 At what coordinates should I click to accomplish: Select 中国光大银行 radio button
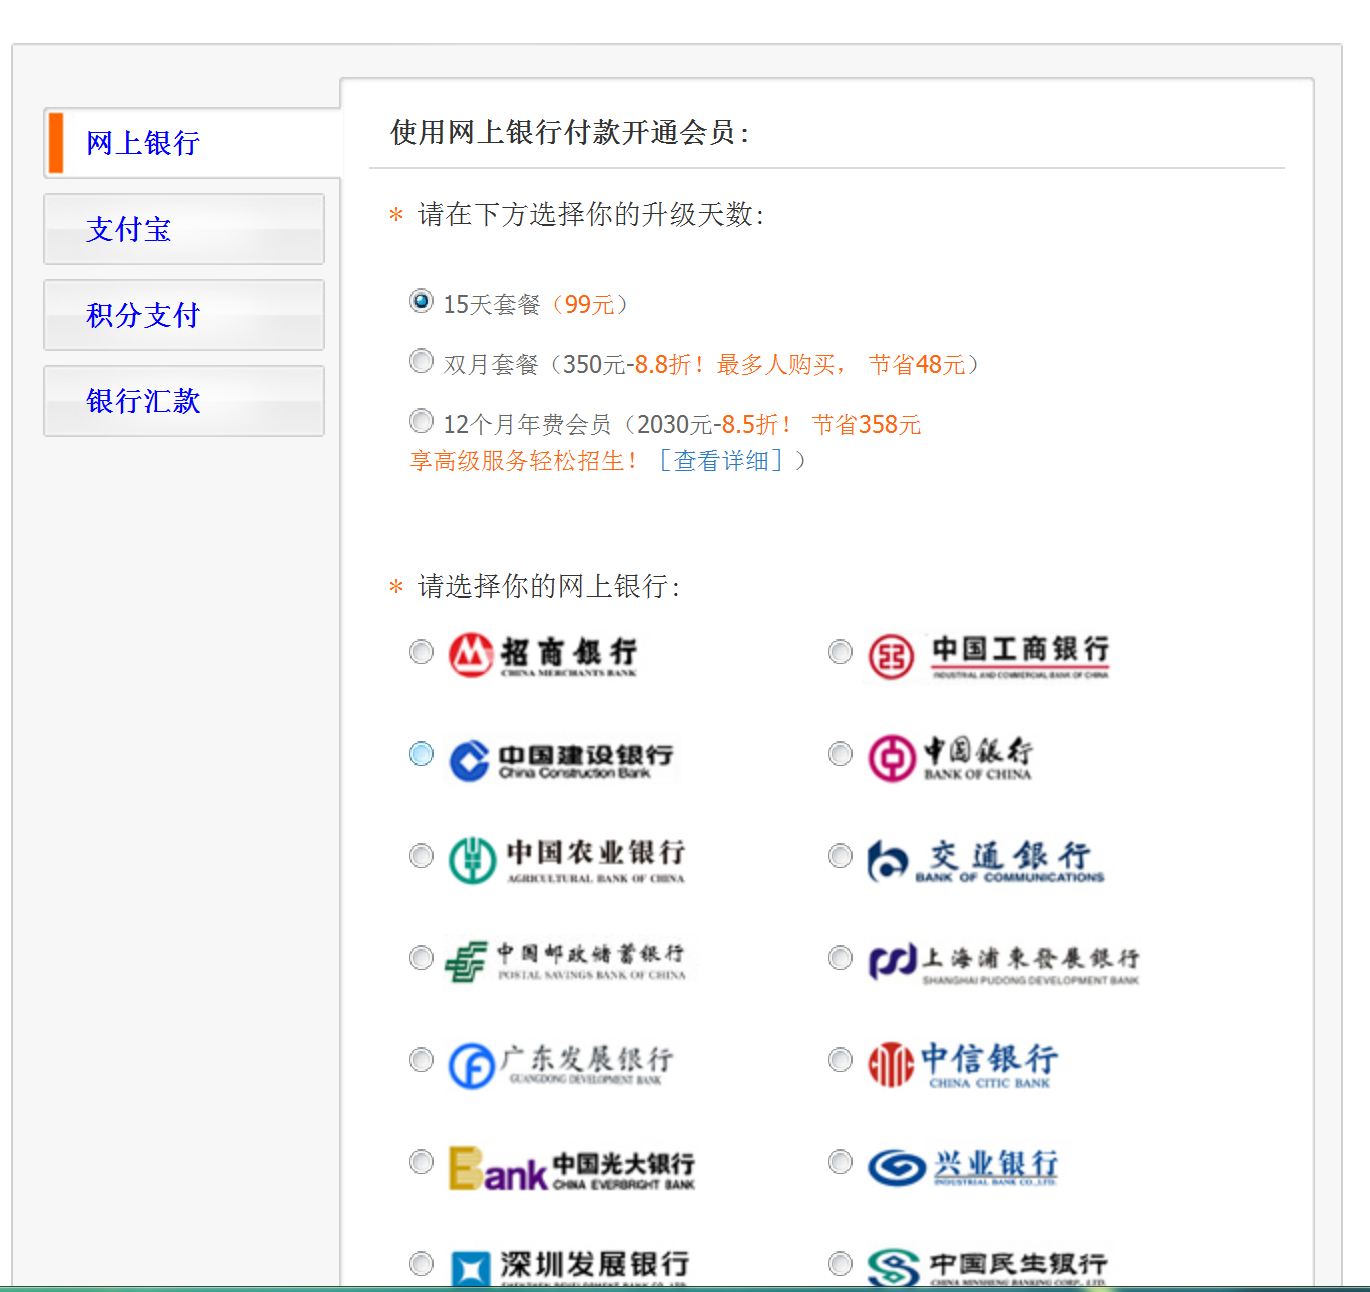tap(421, 1162)
